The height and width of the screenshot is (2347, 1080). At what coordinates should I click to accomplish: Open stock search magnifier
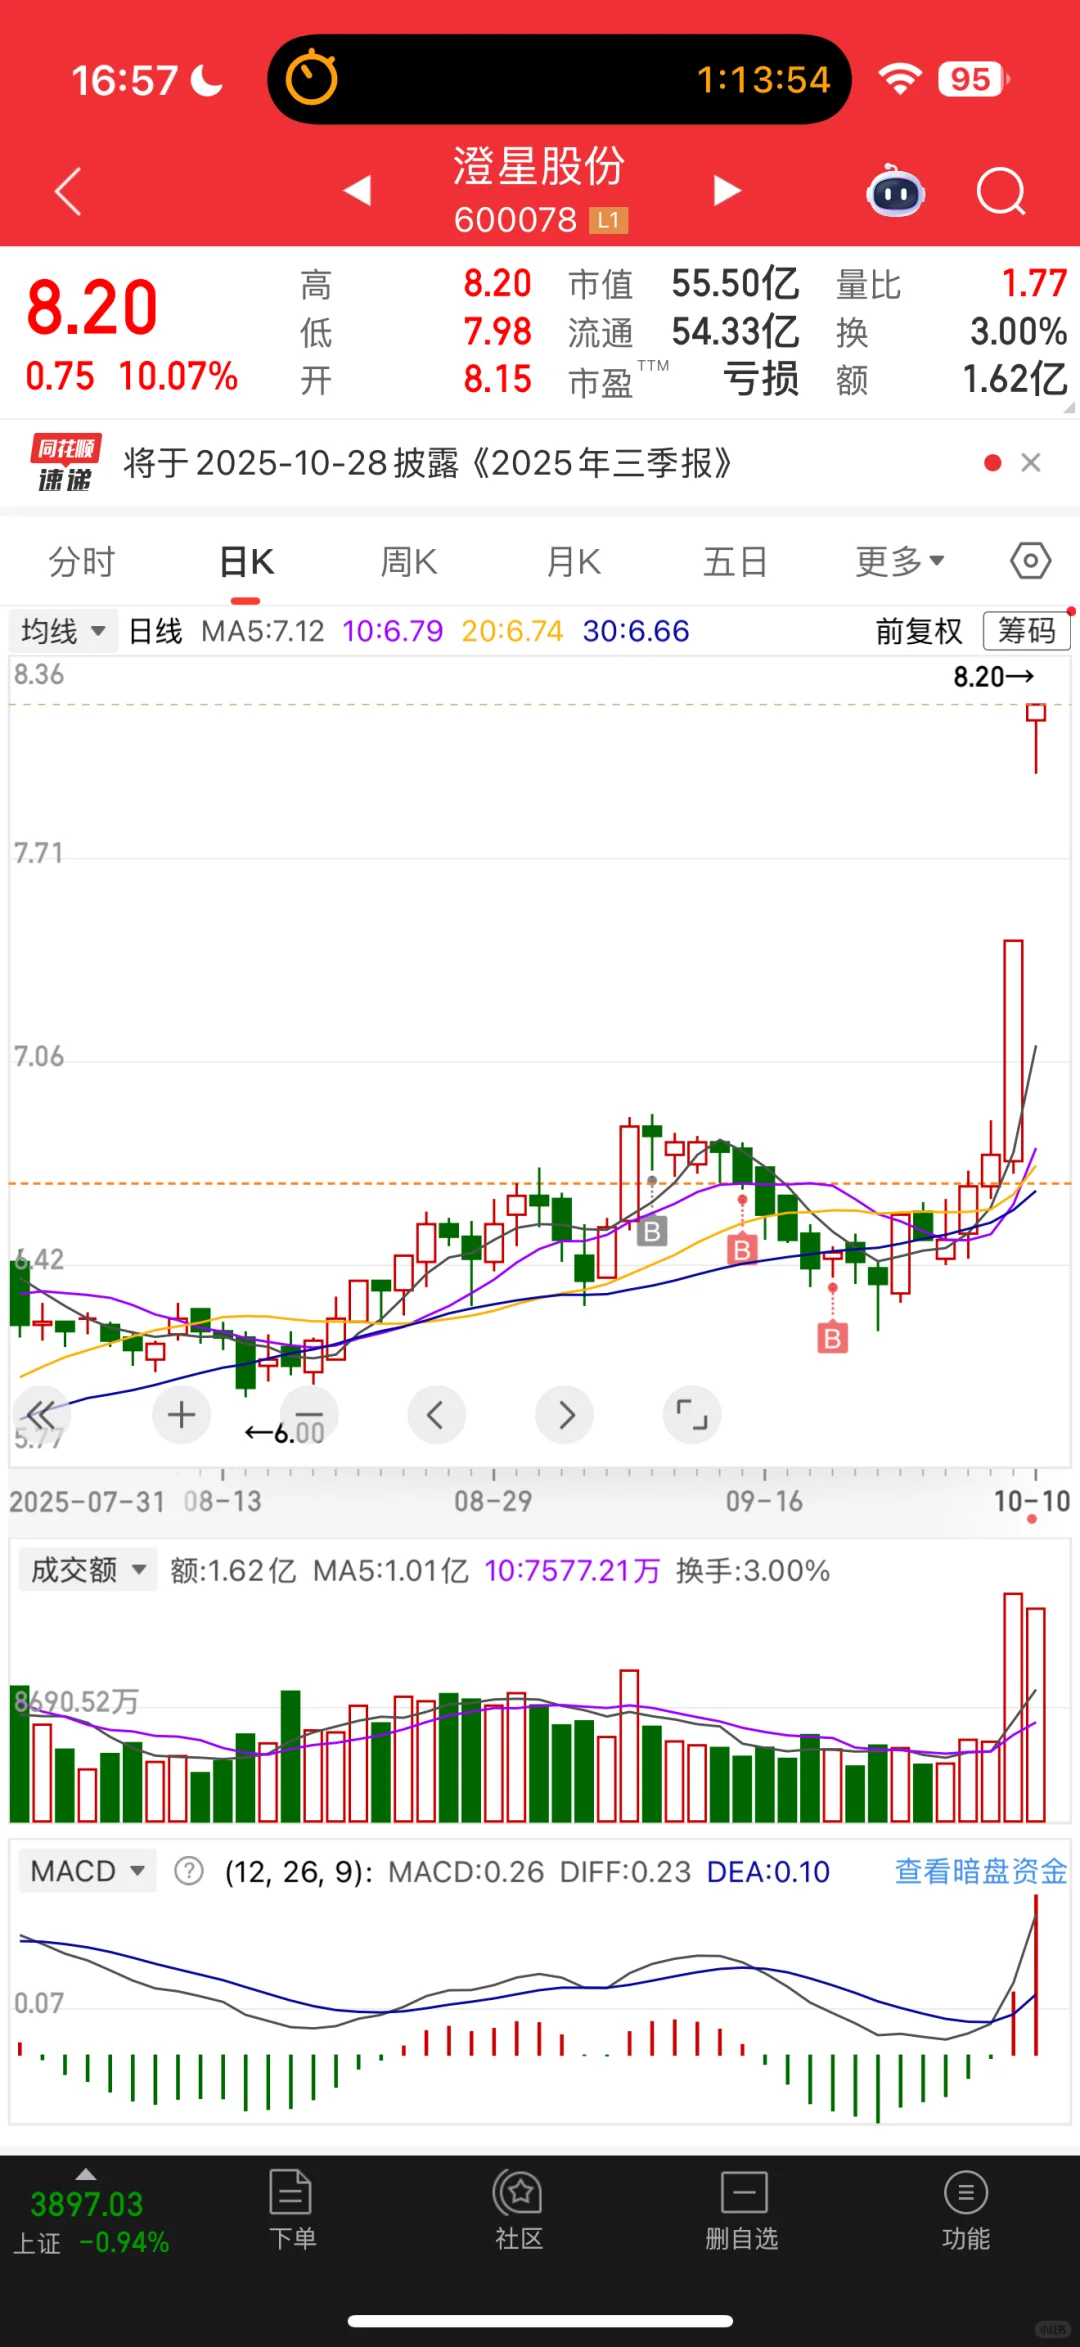1001,191
